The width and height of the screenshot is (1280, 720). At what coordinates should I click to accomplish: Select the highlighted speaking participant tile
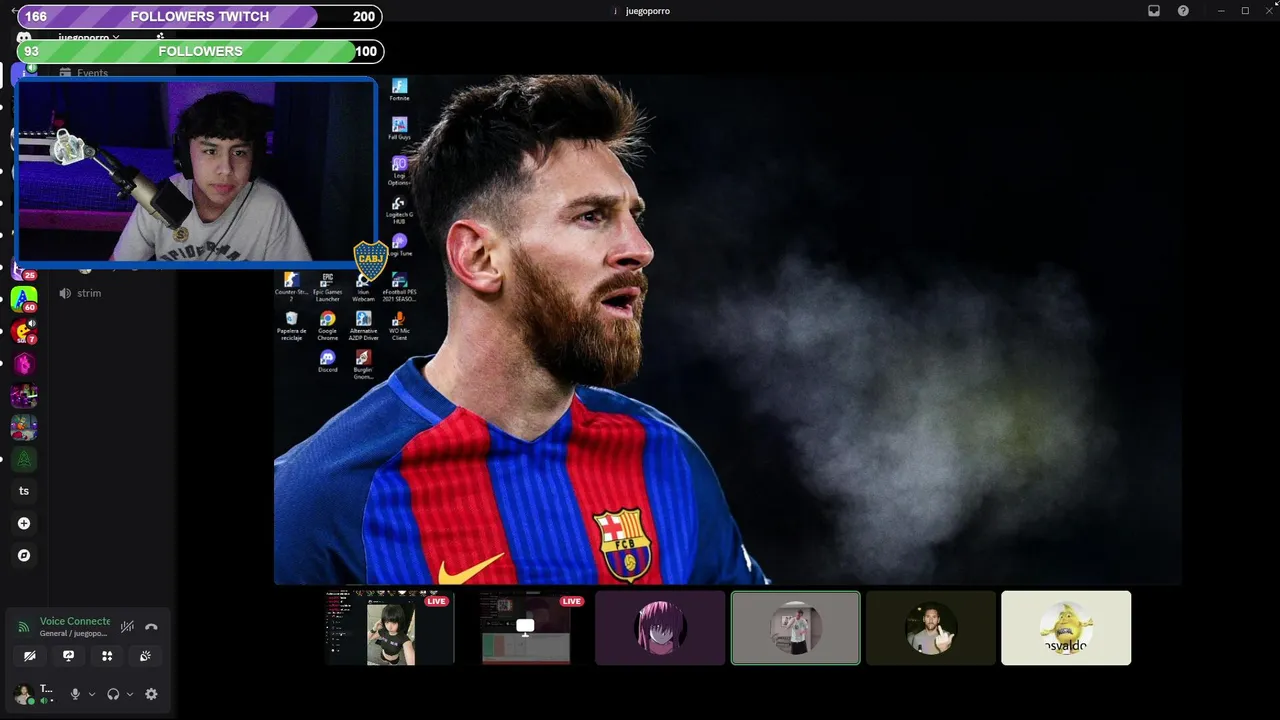click(795, 628)
